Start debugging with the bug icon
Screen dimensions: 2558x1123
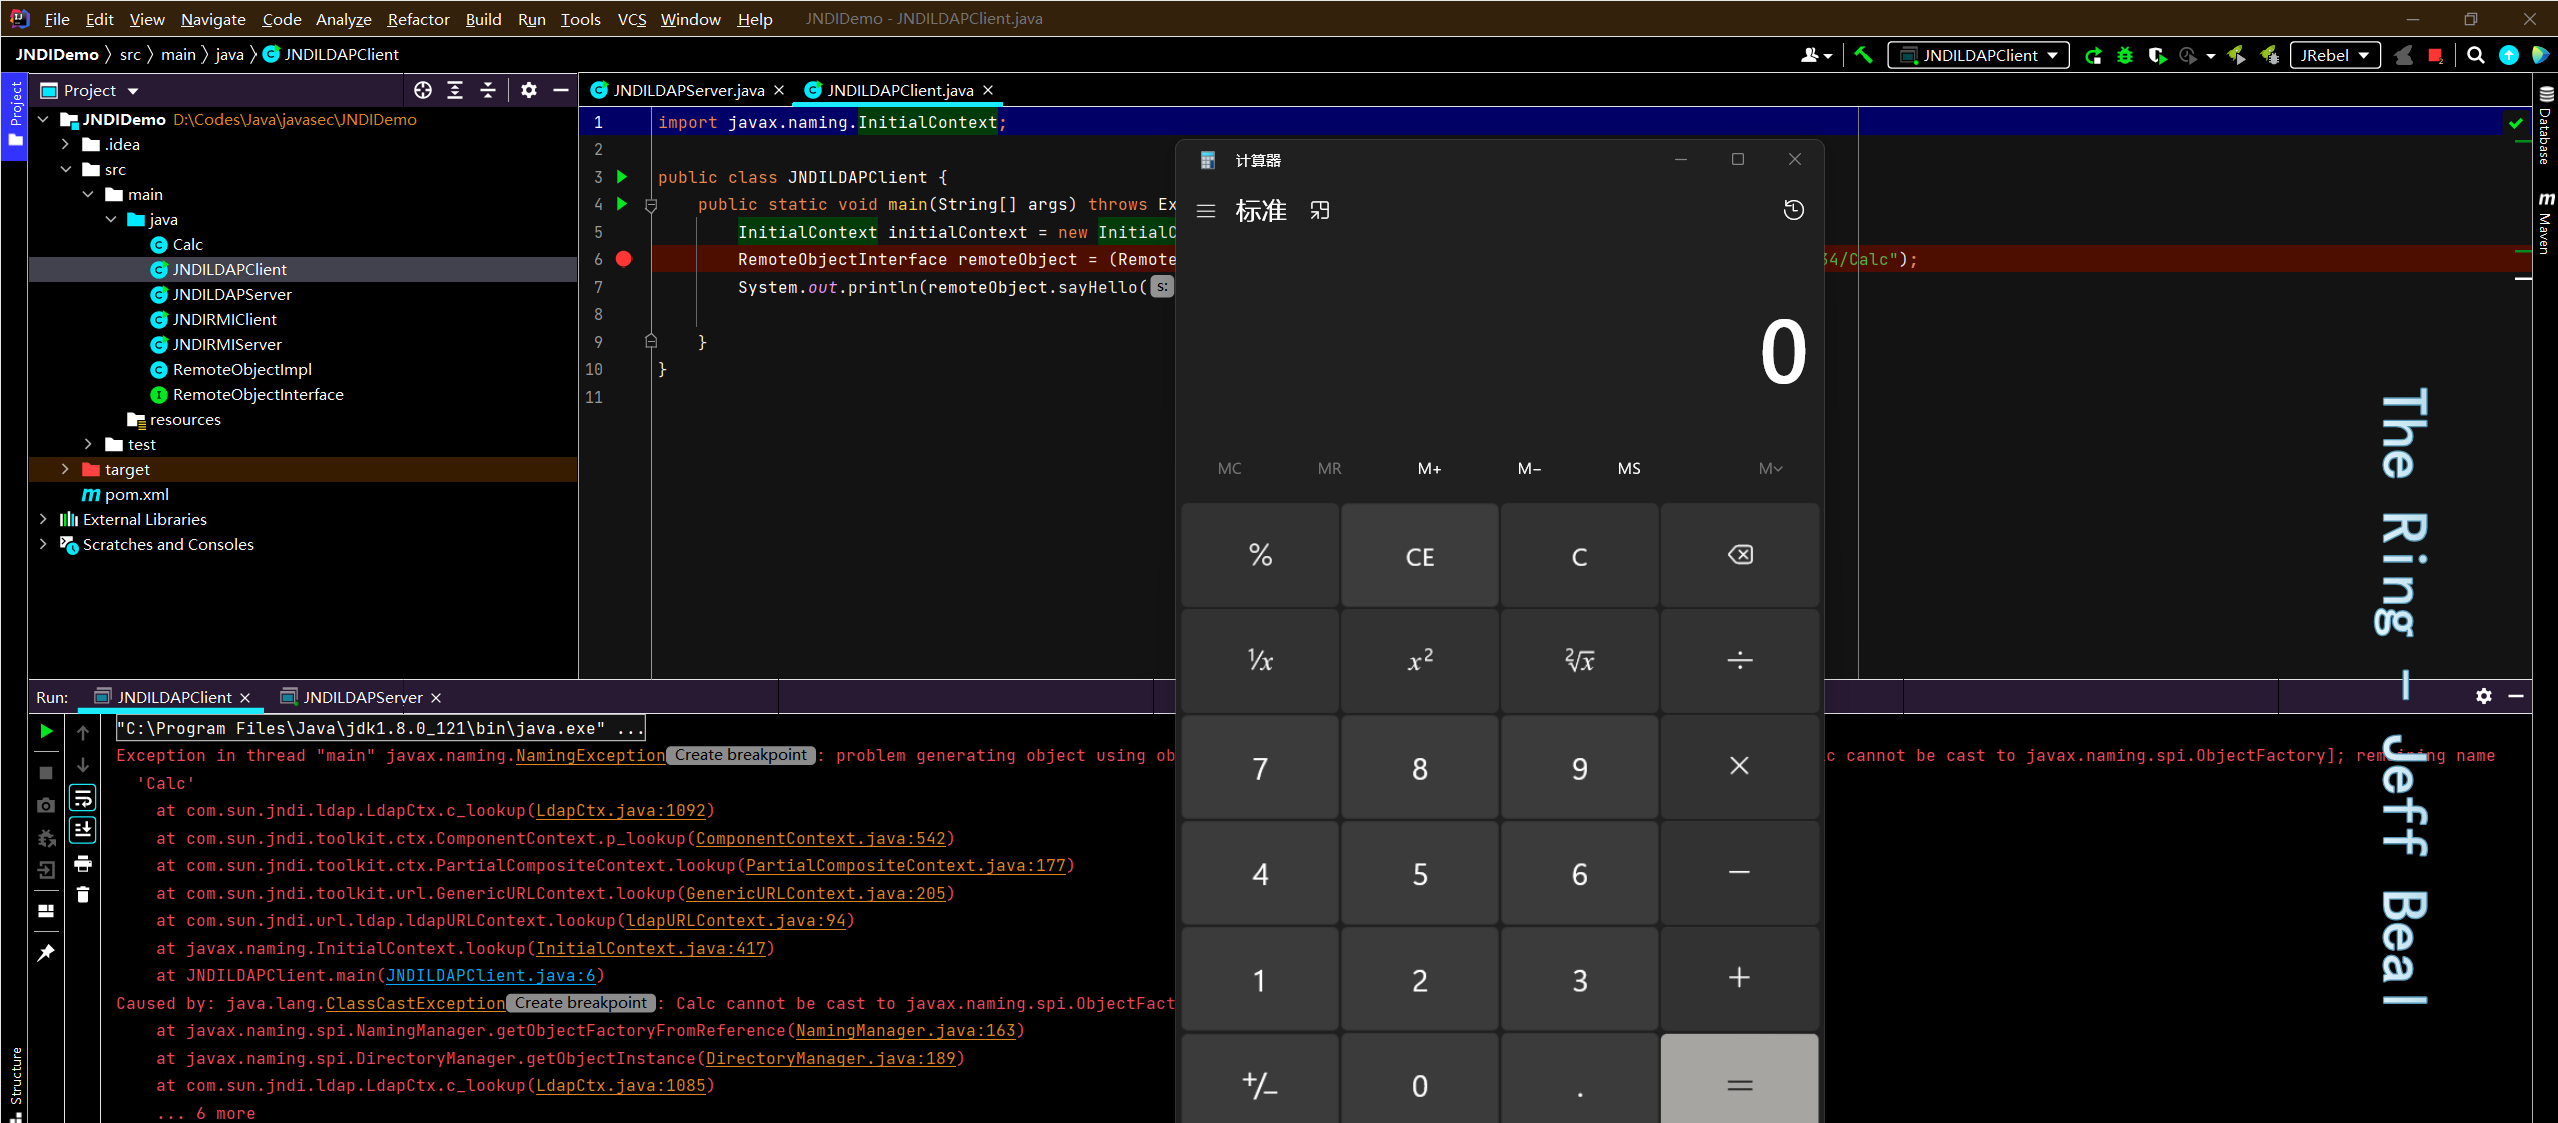[x=2125, y=55]
